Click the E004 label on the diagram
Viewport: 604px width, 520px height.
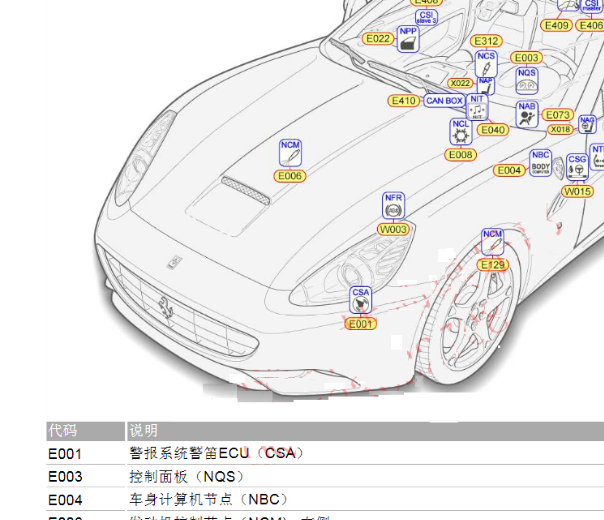509,170
